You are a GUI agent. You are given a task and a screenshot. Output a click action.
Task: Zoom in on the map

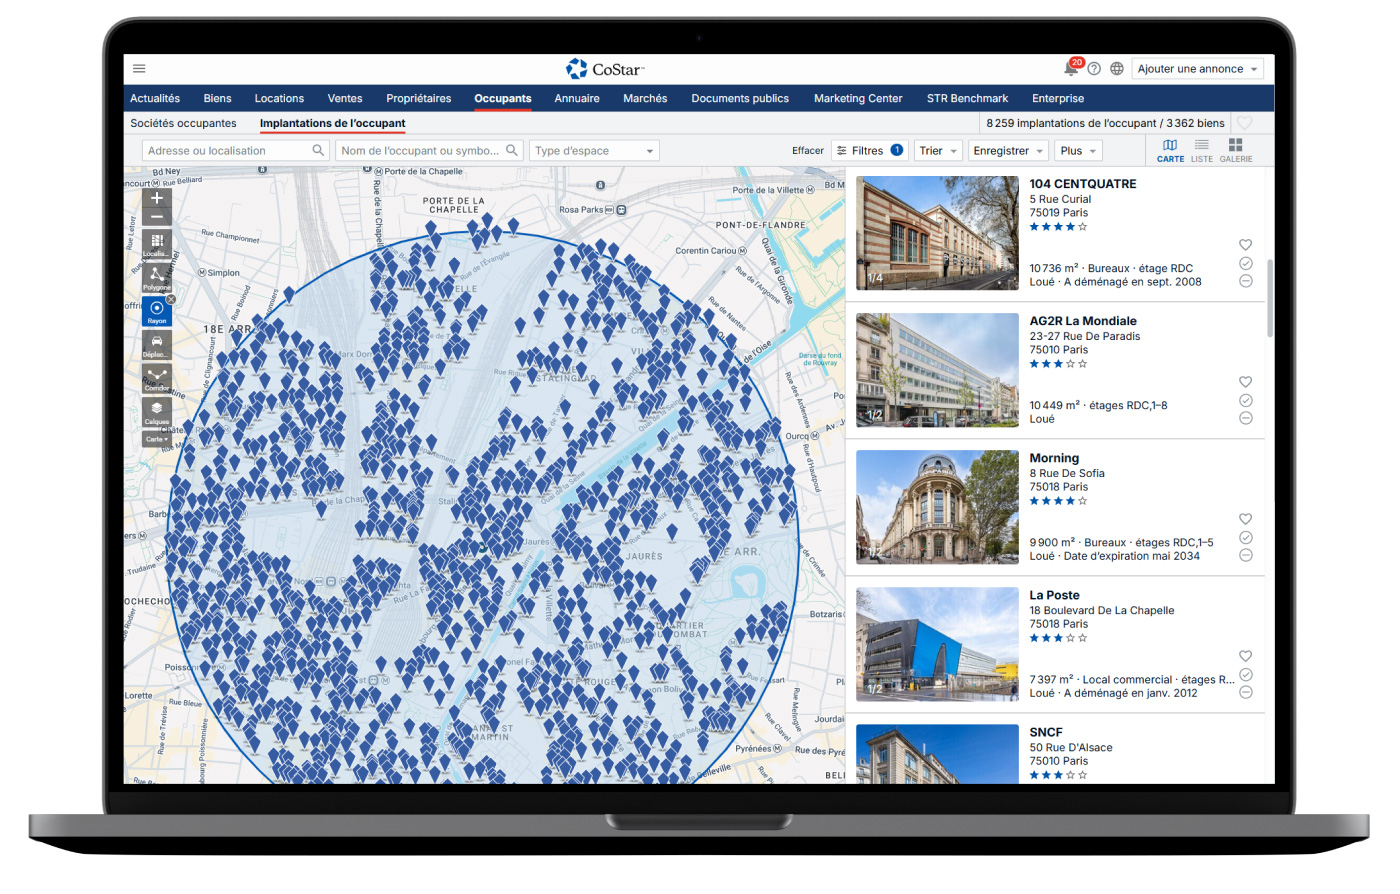157,198
